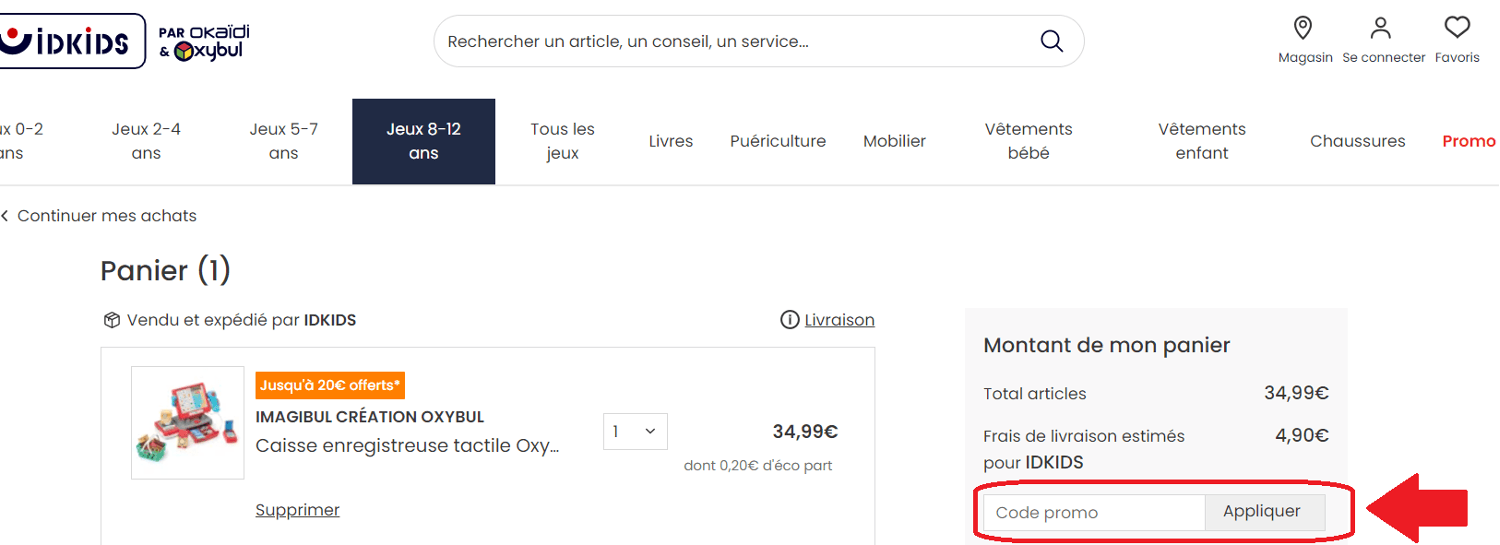
Task: Click the Livraison info icon
Action: coord(789,320)
